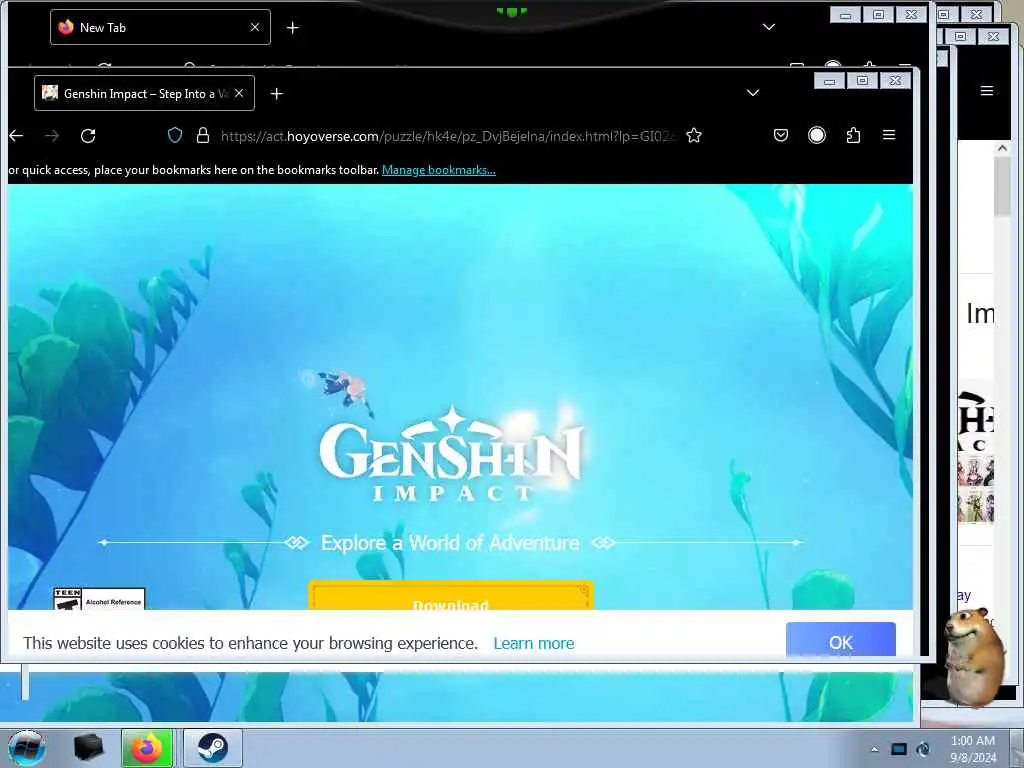Close the Genshin Impact tab
Screen dimensions: 1024x768
click(239, 93)
